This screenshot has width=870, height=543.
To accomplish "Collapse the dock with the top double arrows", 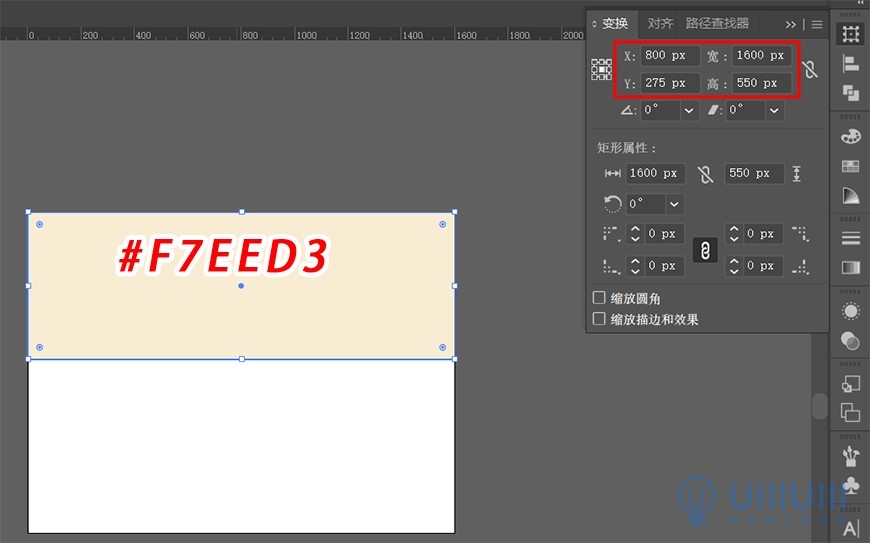I will tap(860, 3).
